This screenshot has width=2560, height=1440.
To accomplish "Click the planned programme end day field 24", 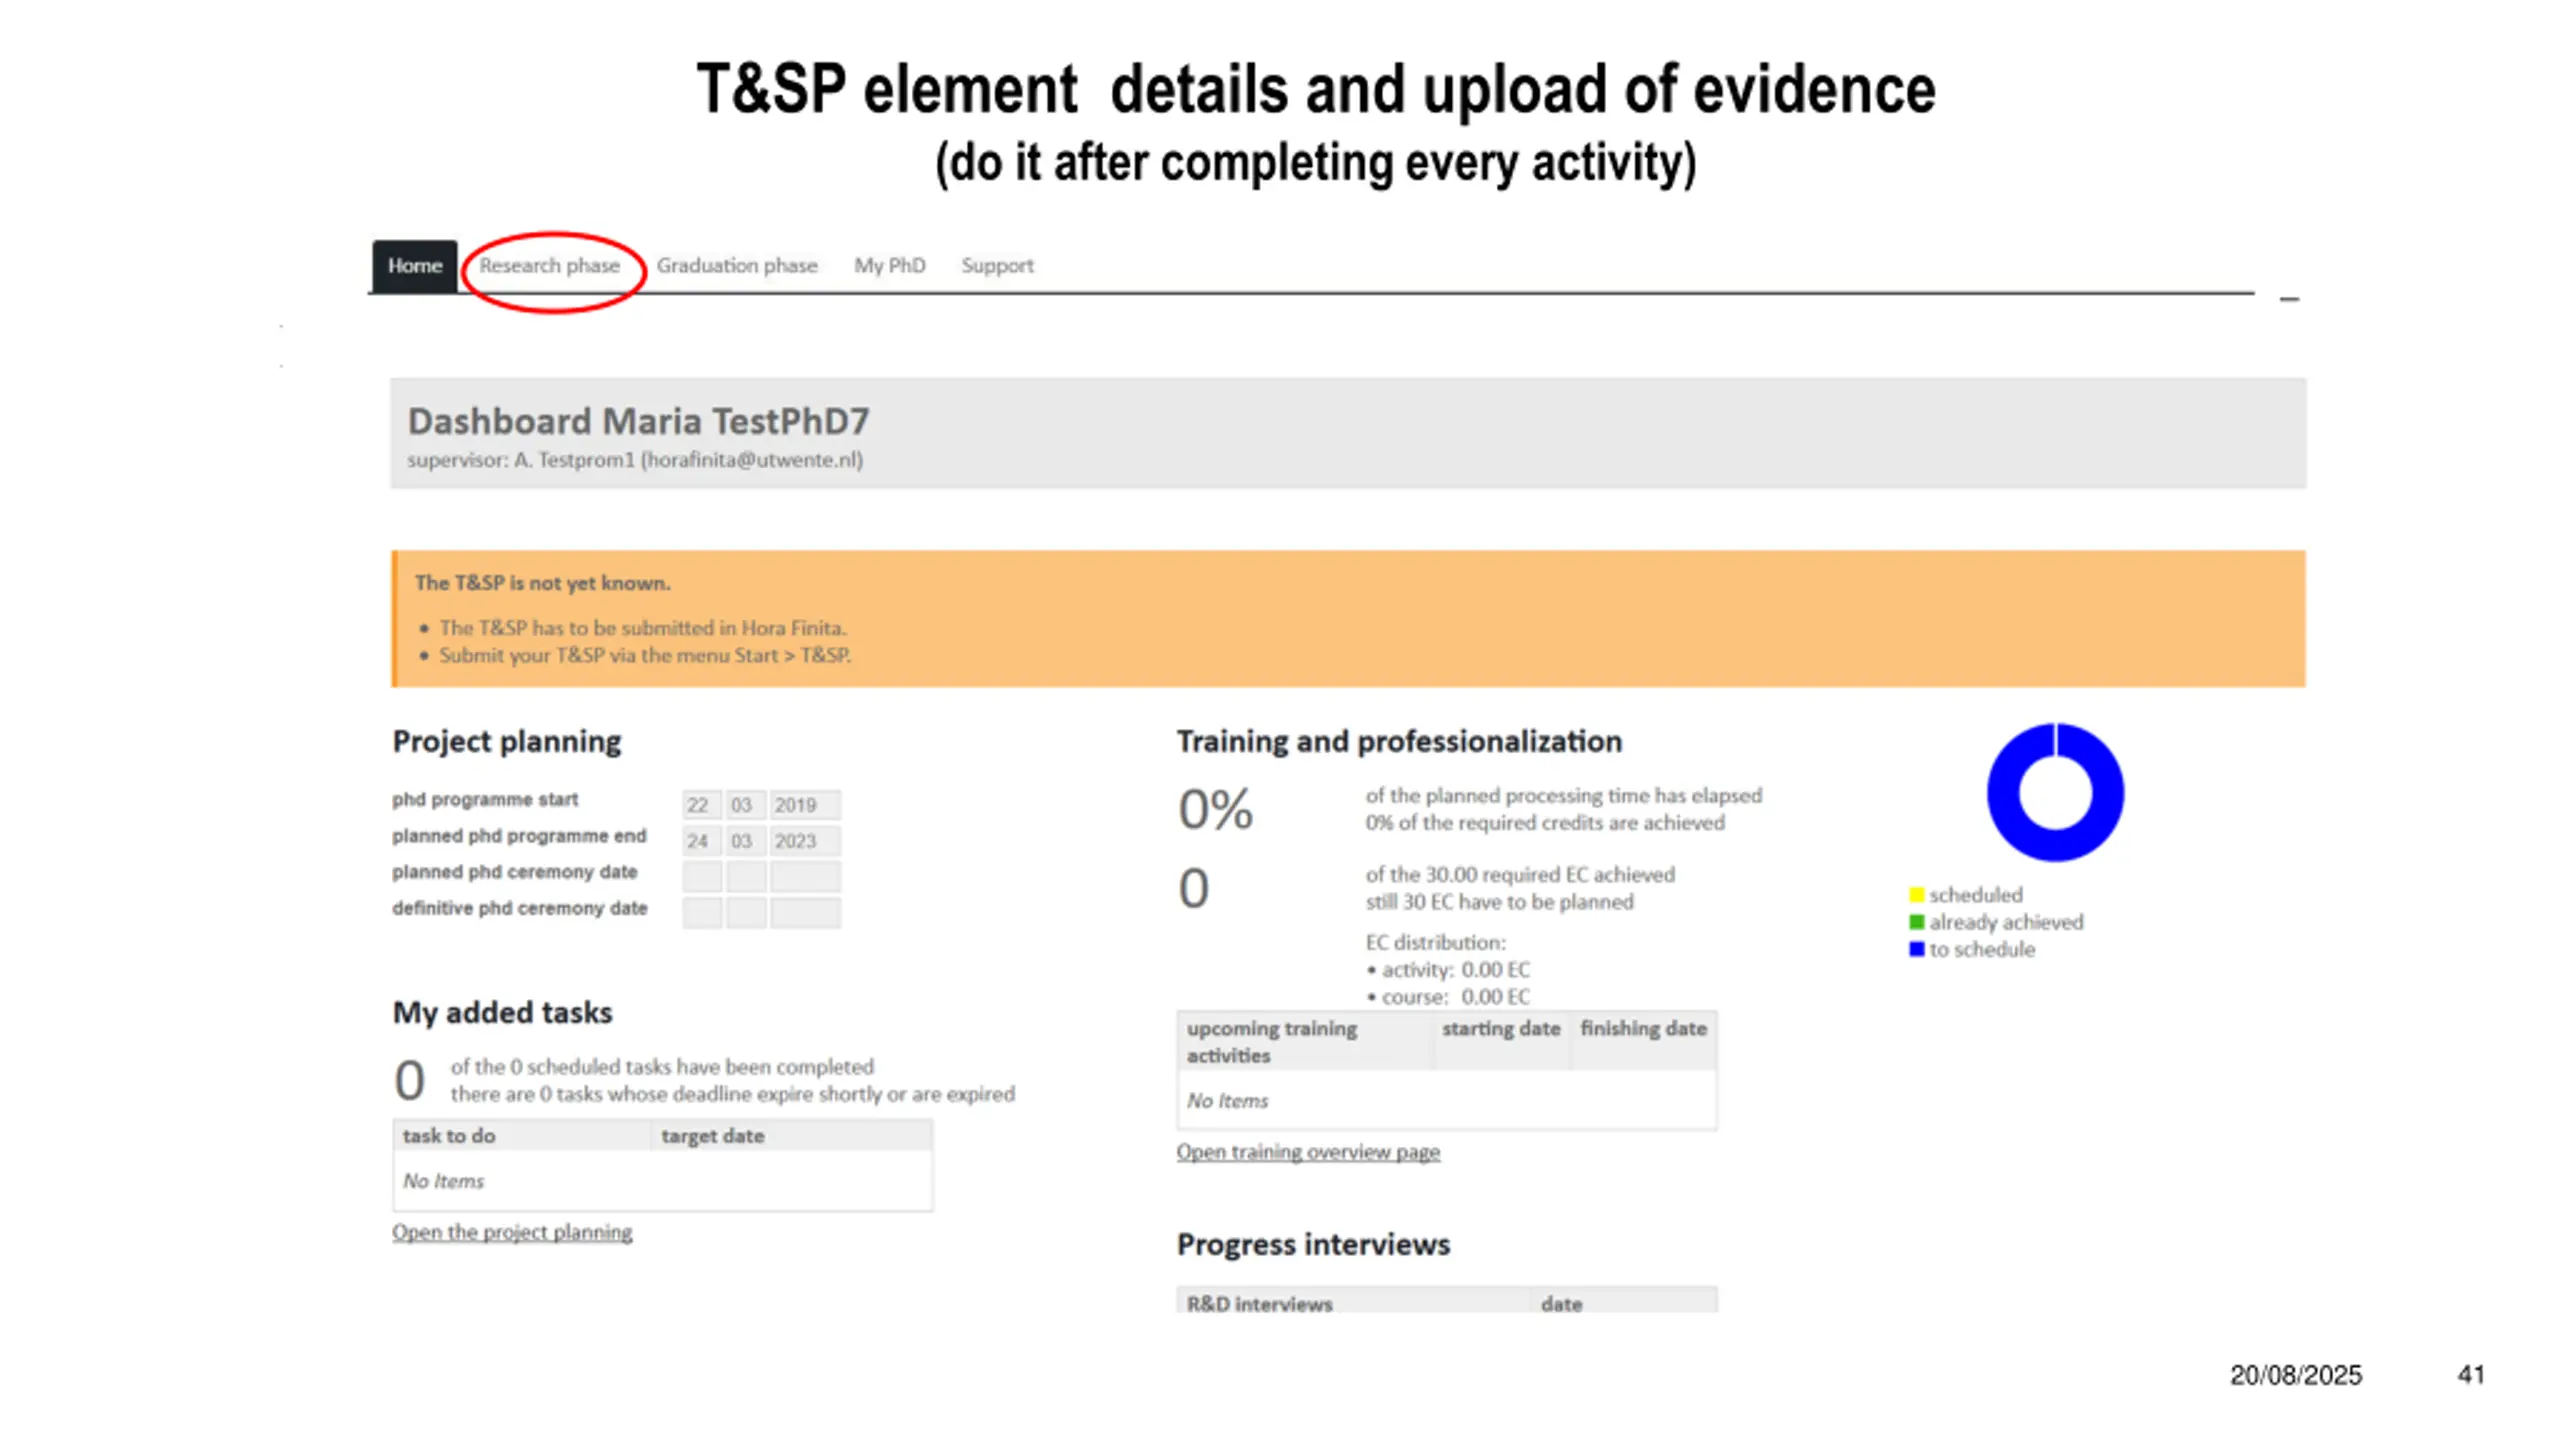I will tap(702, 841).
